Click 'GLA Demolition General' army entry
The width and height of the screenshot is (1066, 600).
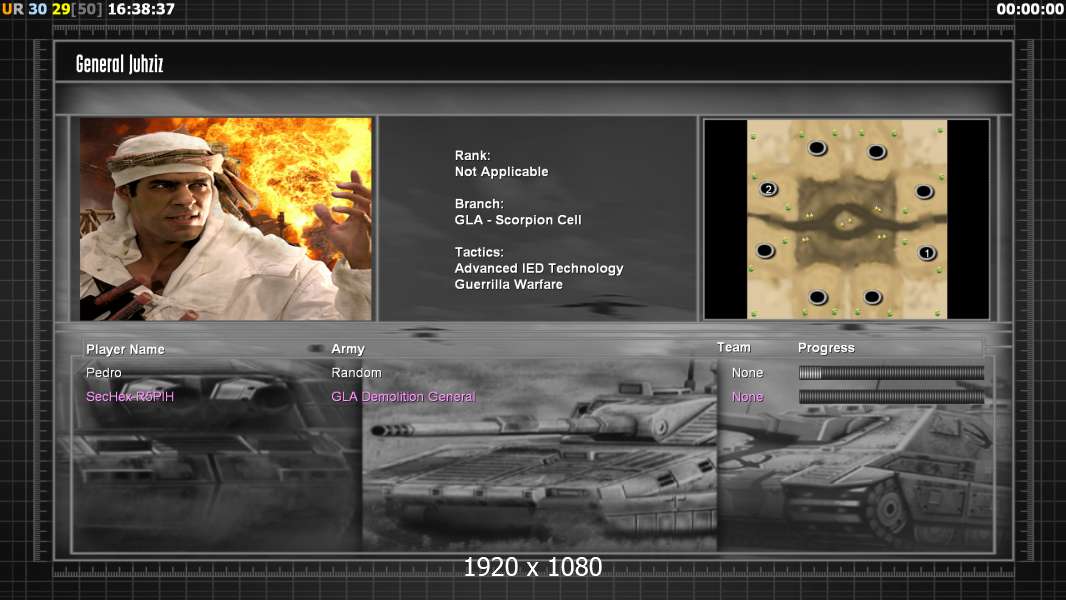pos(403,397)
